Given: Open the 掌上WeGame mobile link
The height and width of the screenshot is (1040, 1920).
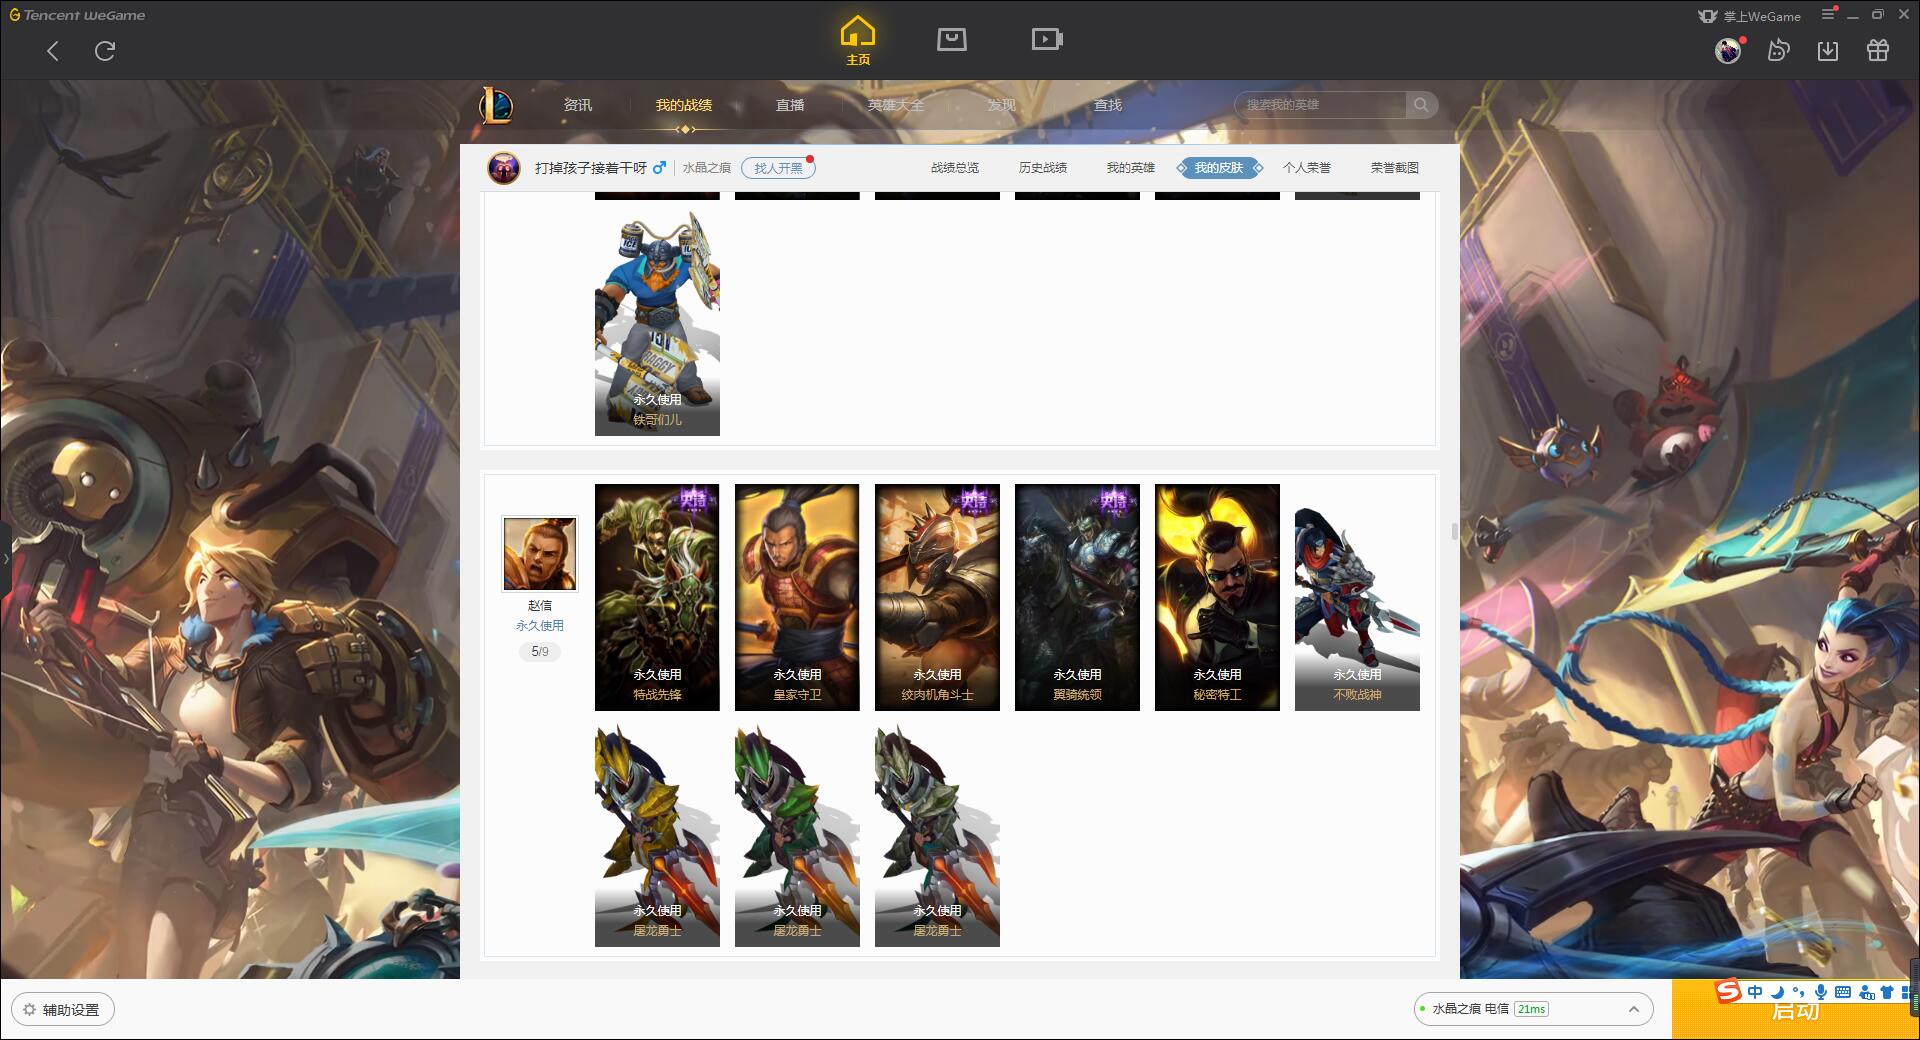Looking at the screenshot, I should [x=1749, y=16].
